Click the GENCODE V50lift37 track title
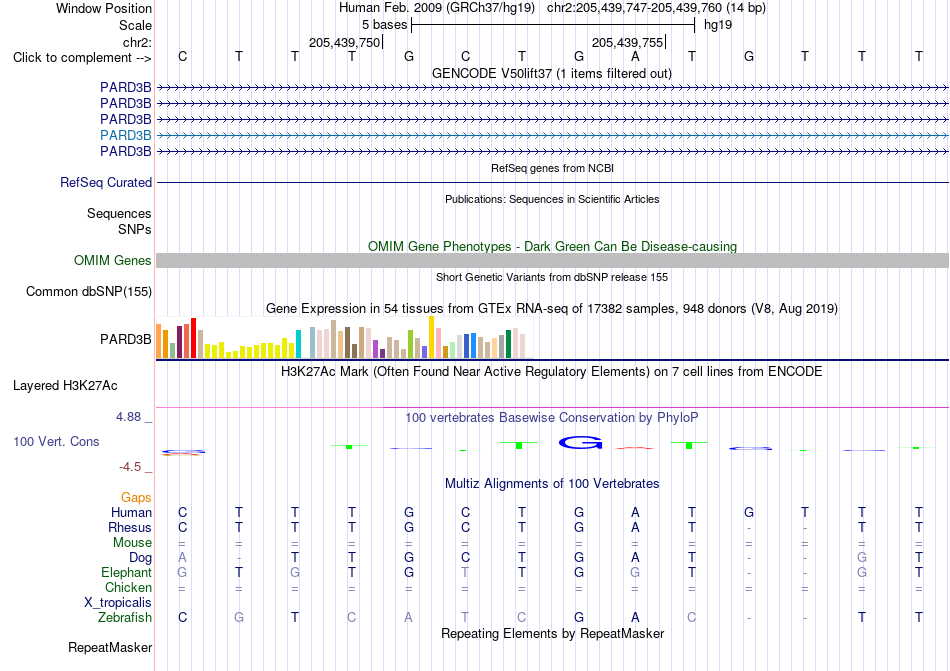Viewport: 950px width, 671px height. point(551,73)
